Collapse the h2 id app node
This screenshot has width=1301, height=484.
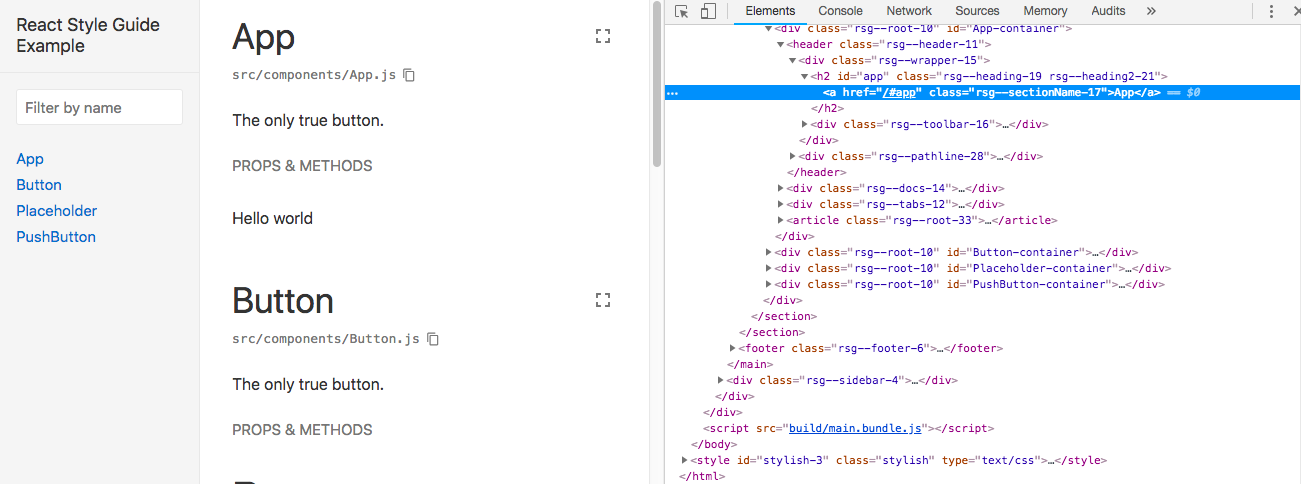[805, 76]
